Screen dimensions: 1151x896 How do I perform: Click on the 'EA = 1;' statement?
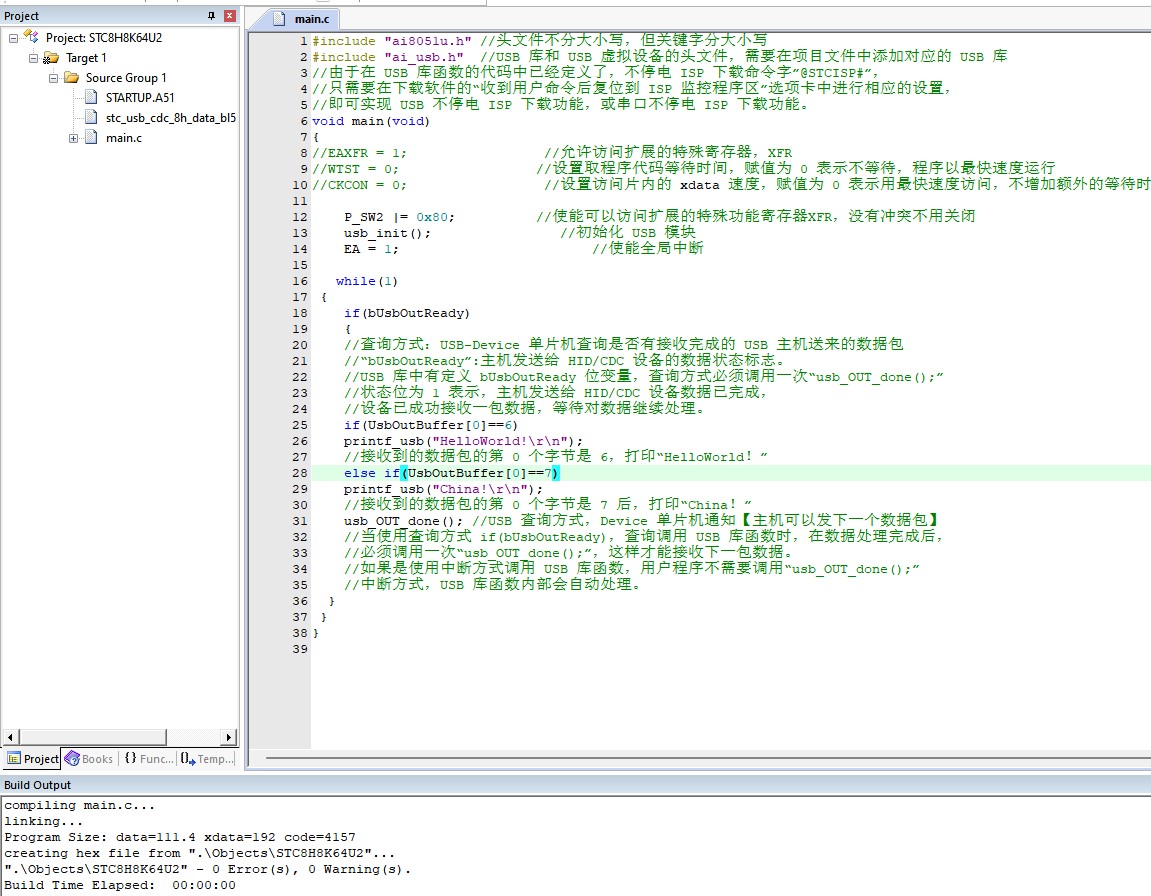[371, 250]
